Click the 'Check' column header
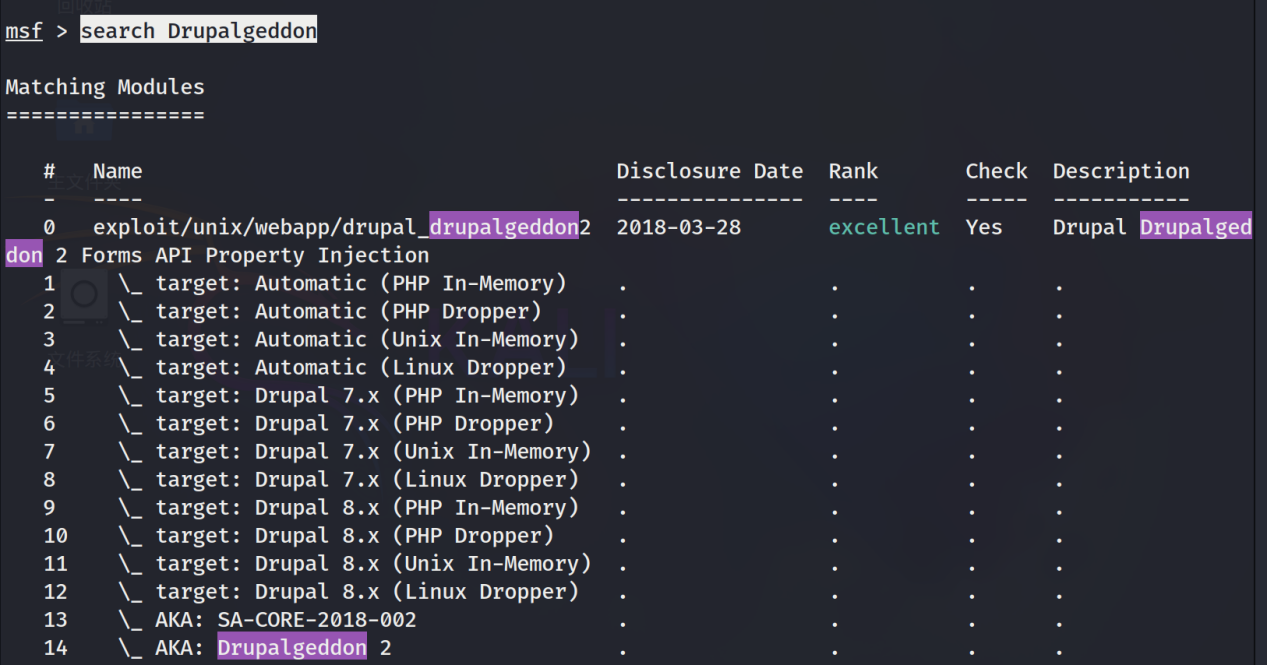This screenshot has width=1267, height=665. (996, 171)
